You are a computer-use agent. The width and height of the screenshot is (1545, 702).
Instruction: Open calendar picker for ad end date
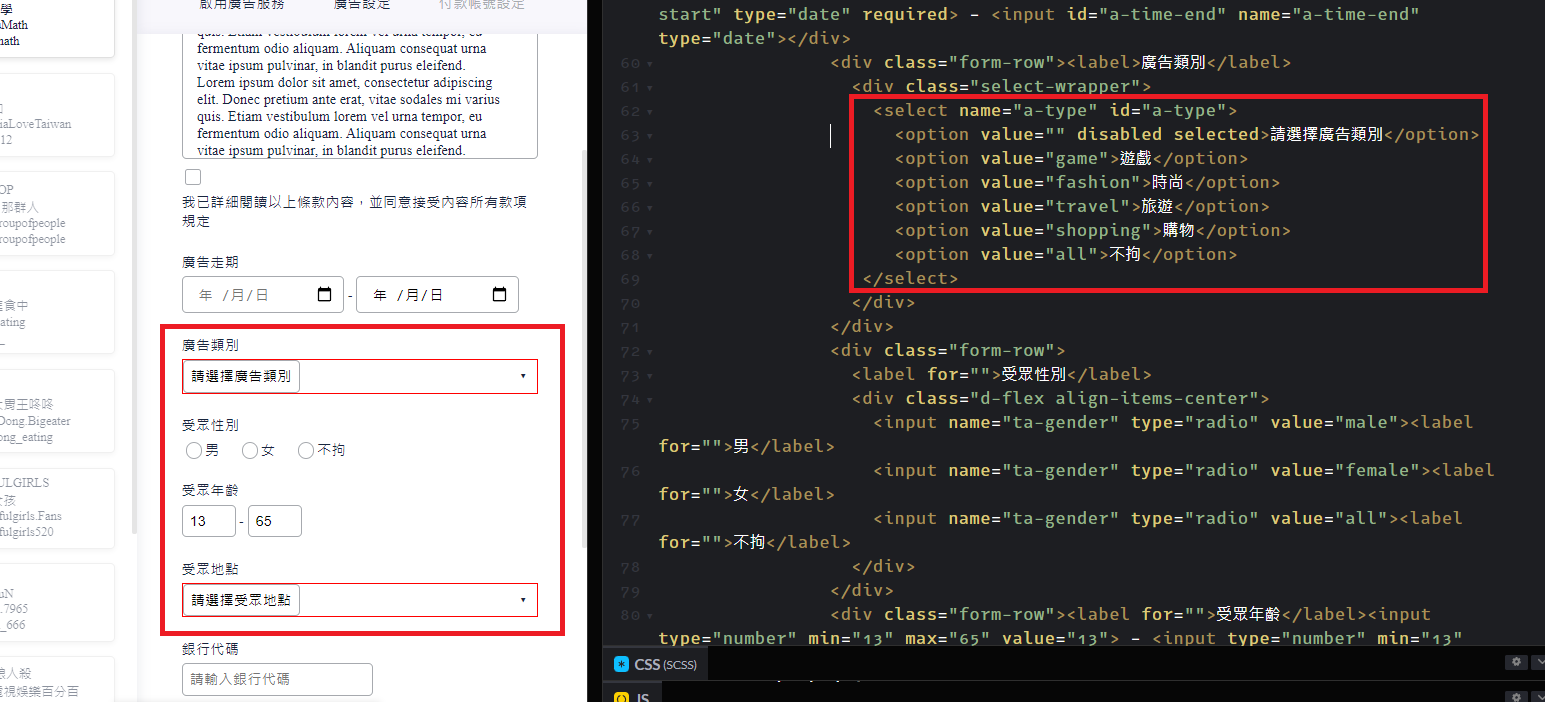pos(499,295)
